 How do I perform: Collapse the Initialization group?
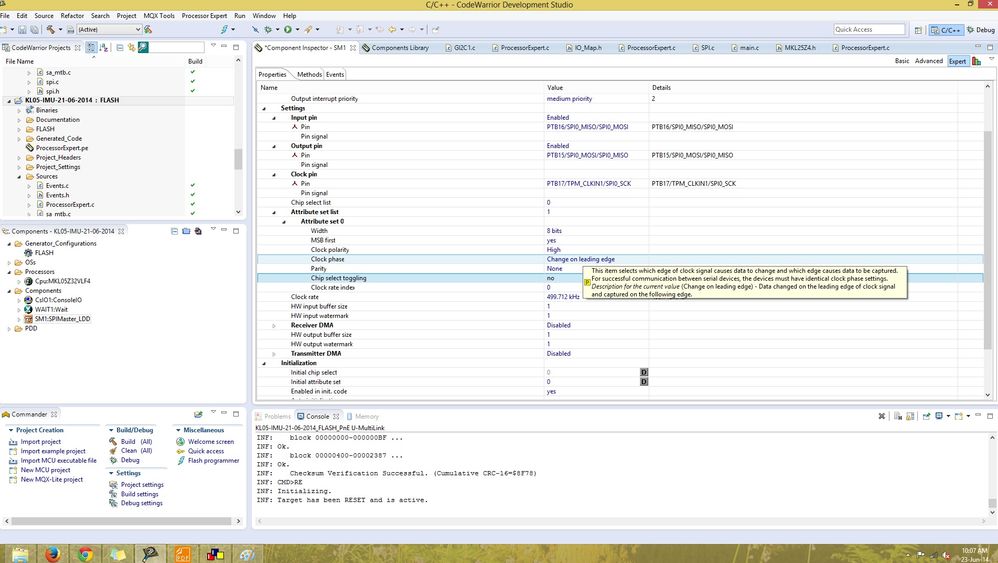click(x=264, y=363)
